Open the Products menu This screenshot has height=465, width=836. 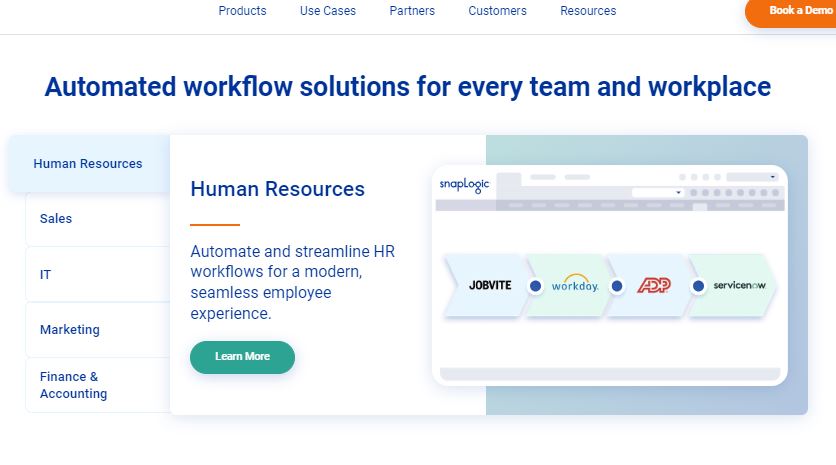[x=242, y=11]
